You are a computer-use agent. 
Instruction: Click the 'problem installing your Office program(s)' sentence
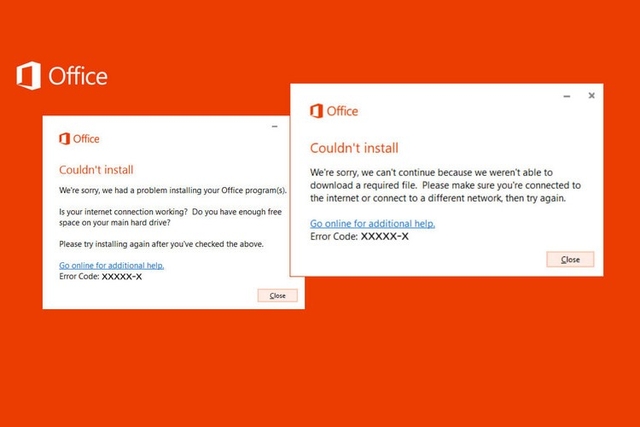point(173,190)
